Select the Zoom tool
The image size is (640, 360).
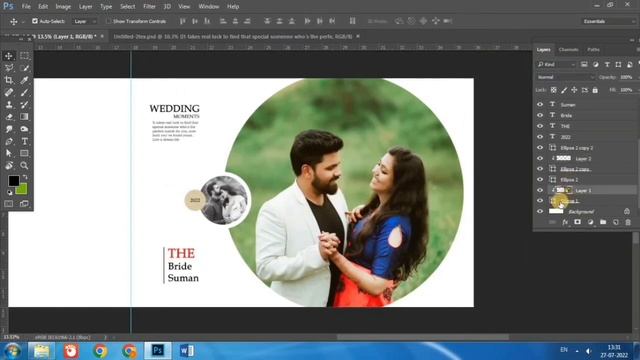(24, 166)
